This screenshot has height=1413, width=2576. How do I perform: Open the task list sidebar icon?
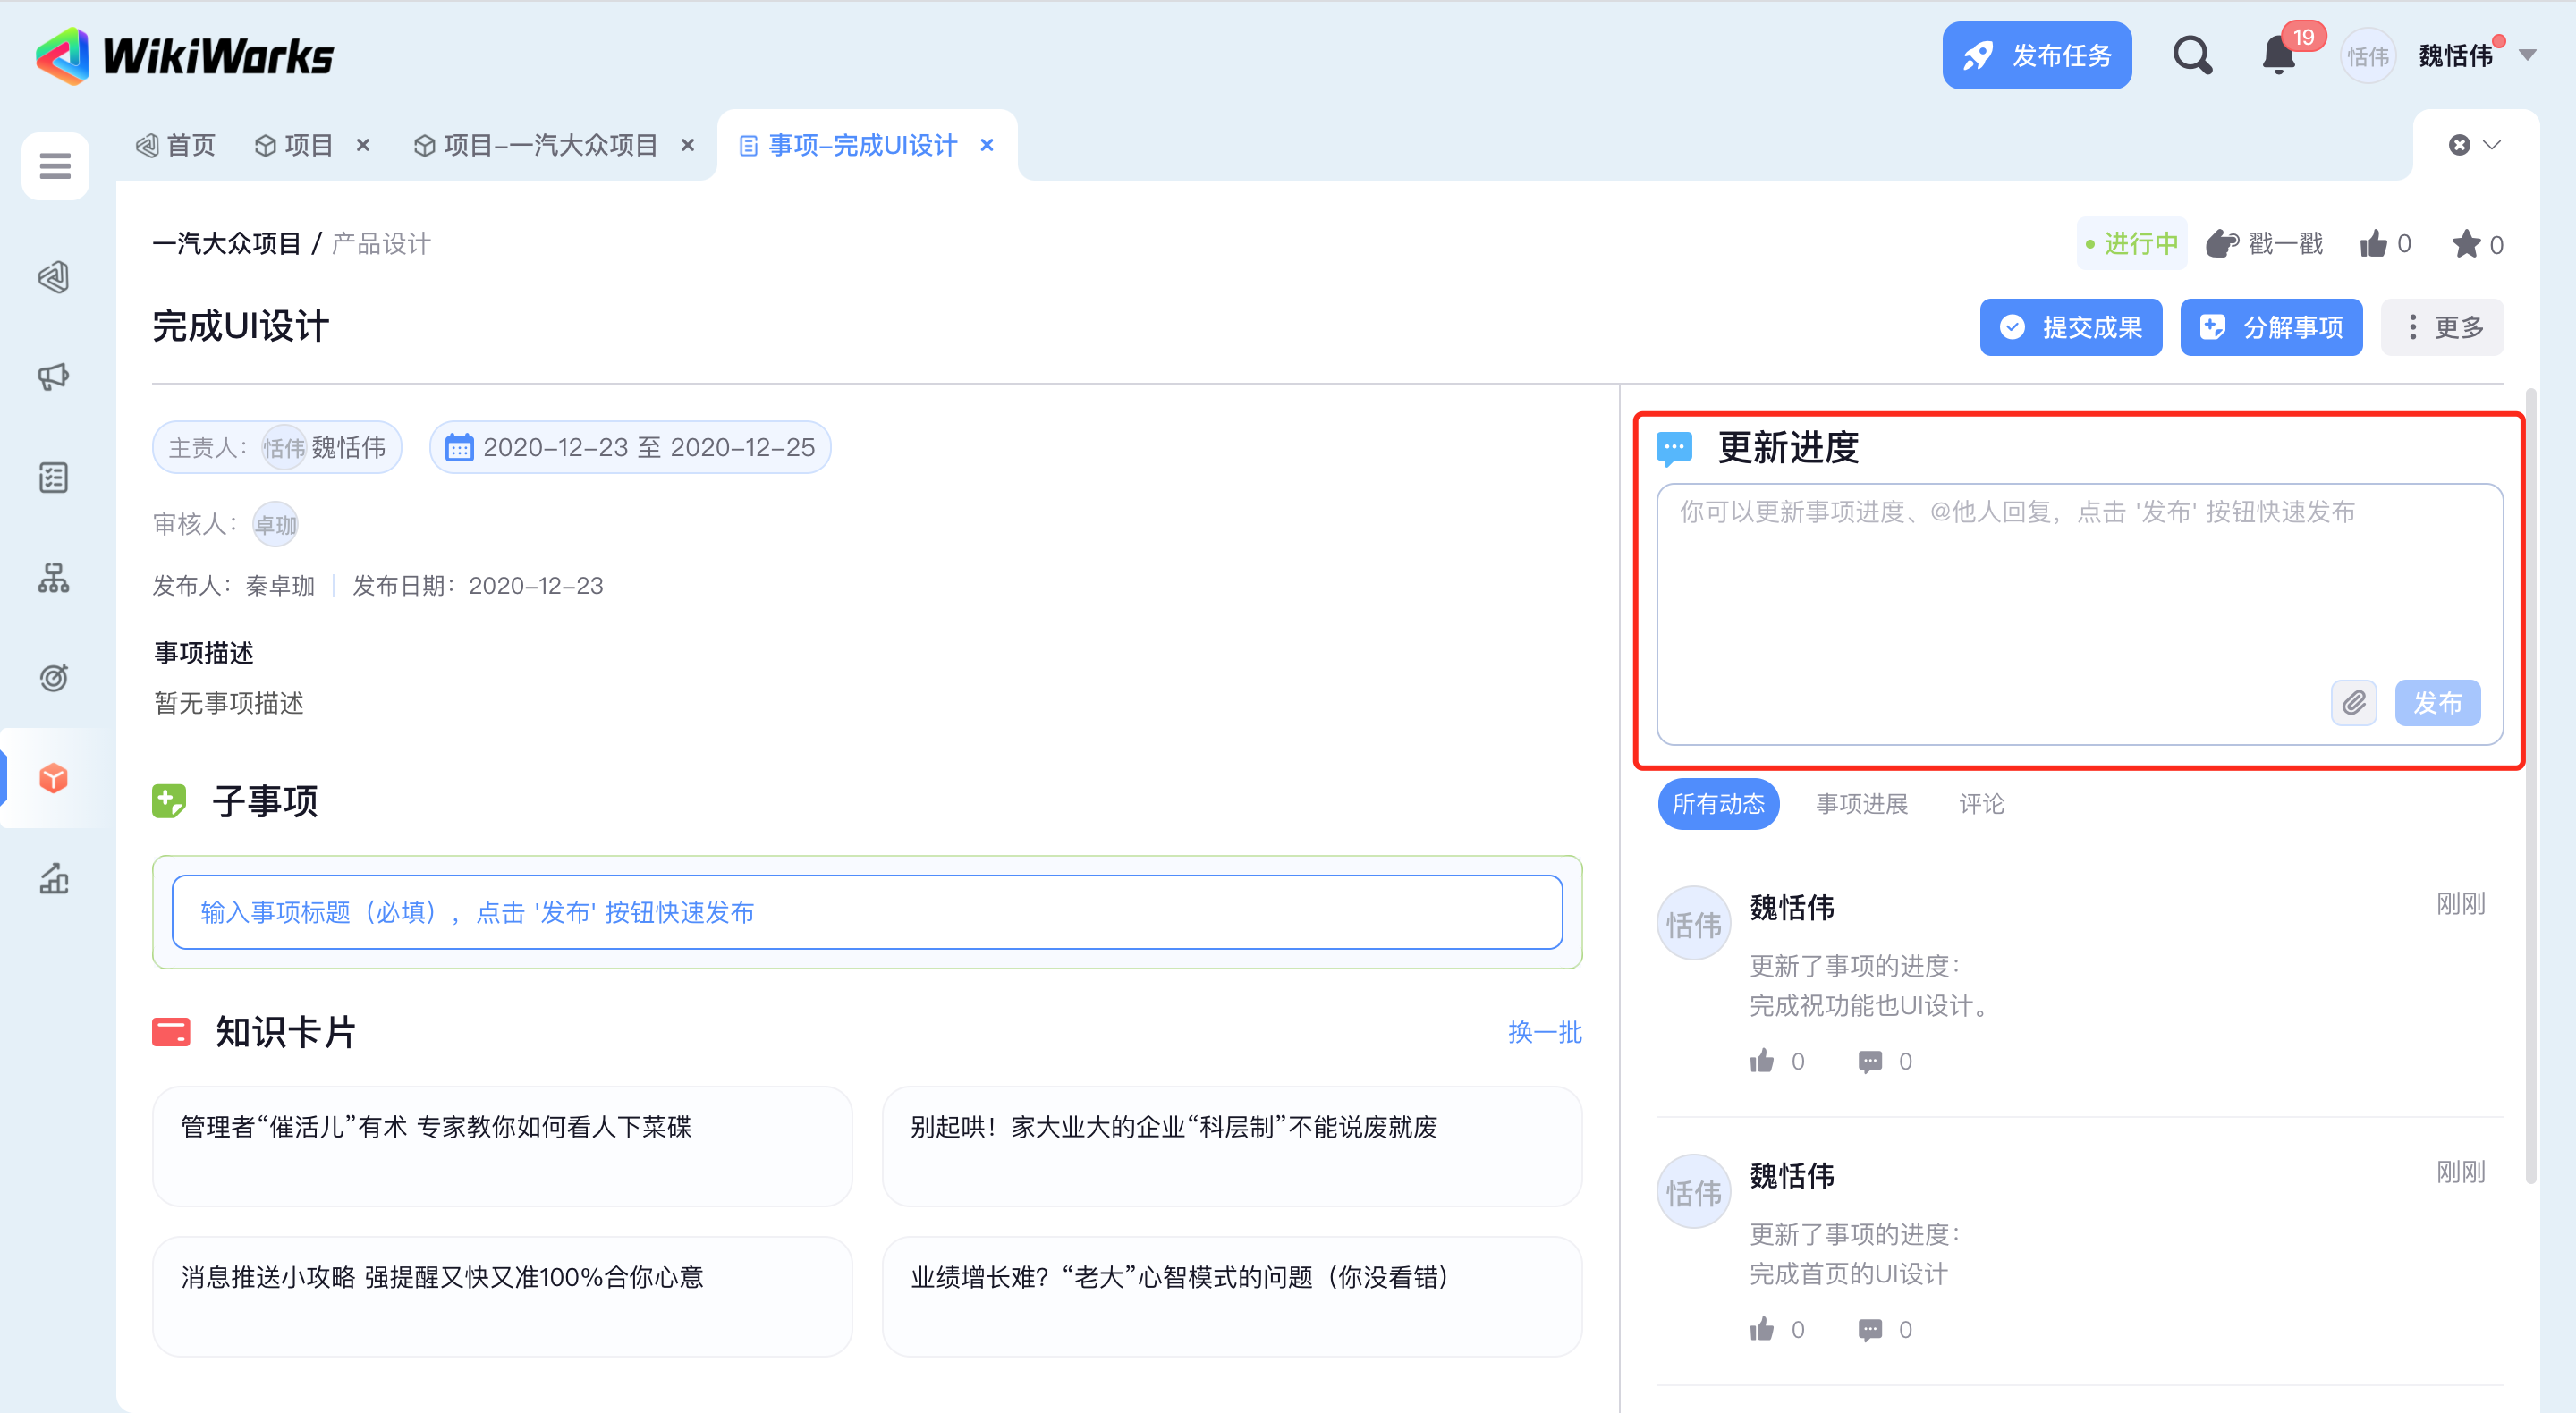(x=54, y=478)
